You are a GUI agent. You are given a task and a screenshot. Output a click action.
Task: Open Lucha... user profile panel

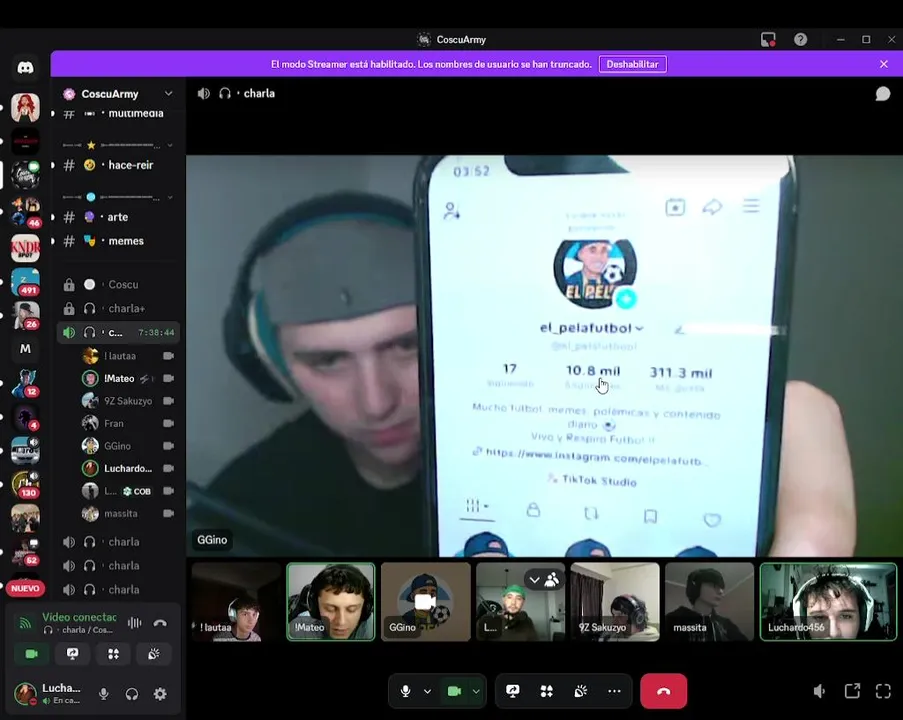[x=49, y=694]
